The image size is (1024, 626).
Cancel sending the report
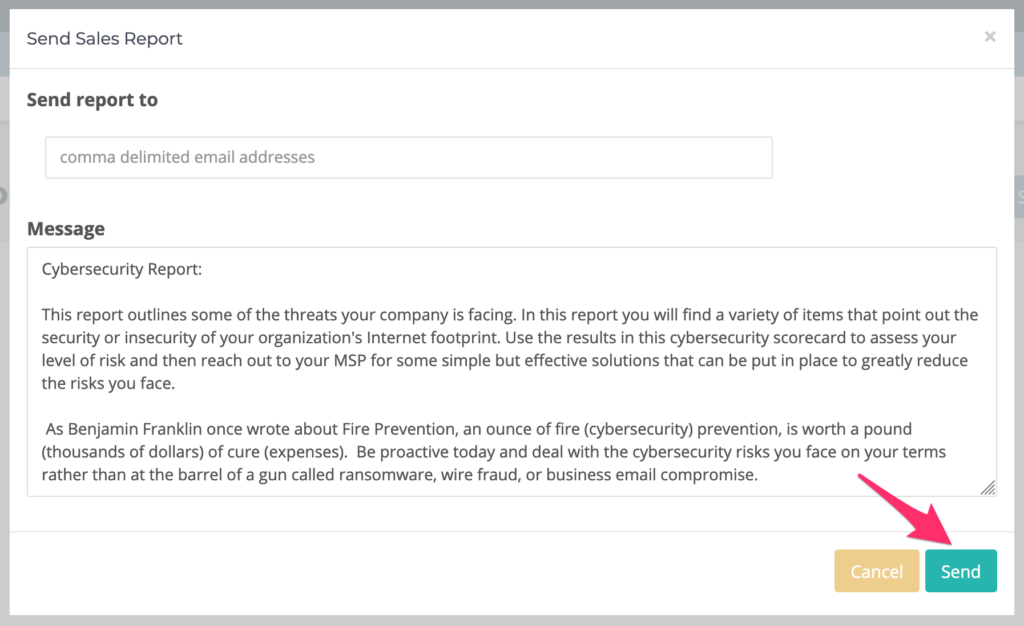pyautogui.click(x=876, y=571)
